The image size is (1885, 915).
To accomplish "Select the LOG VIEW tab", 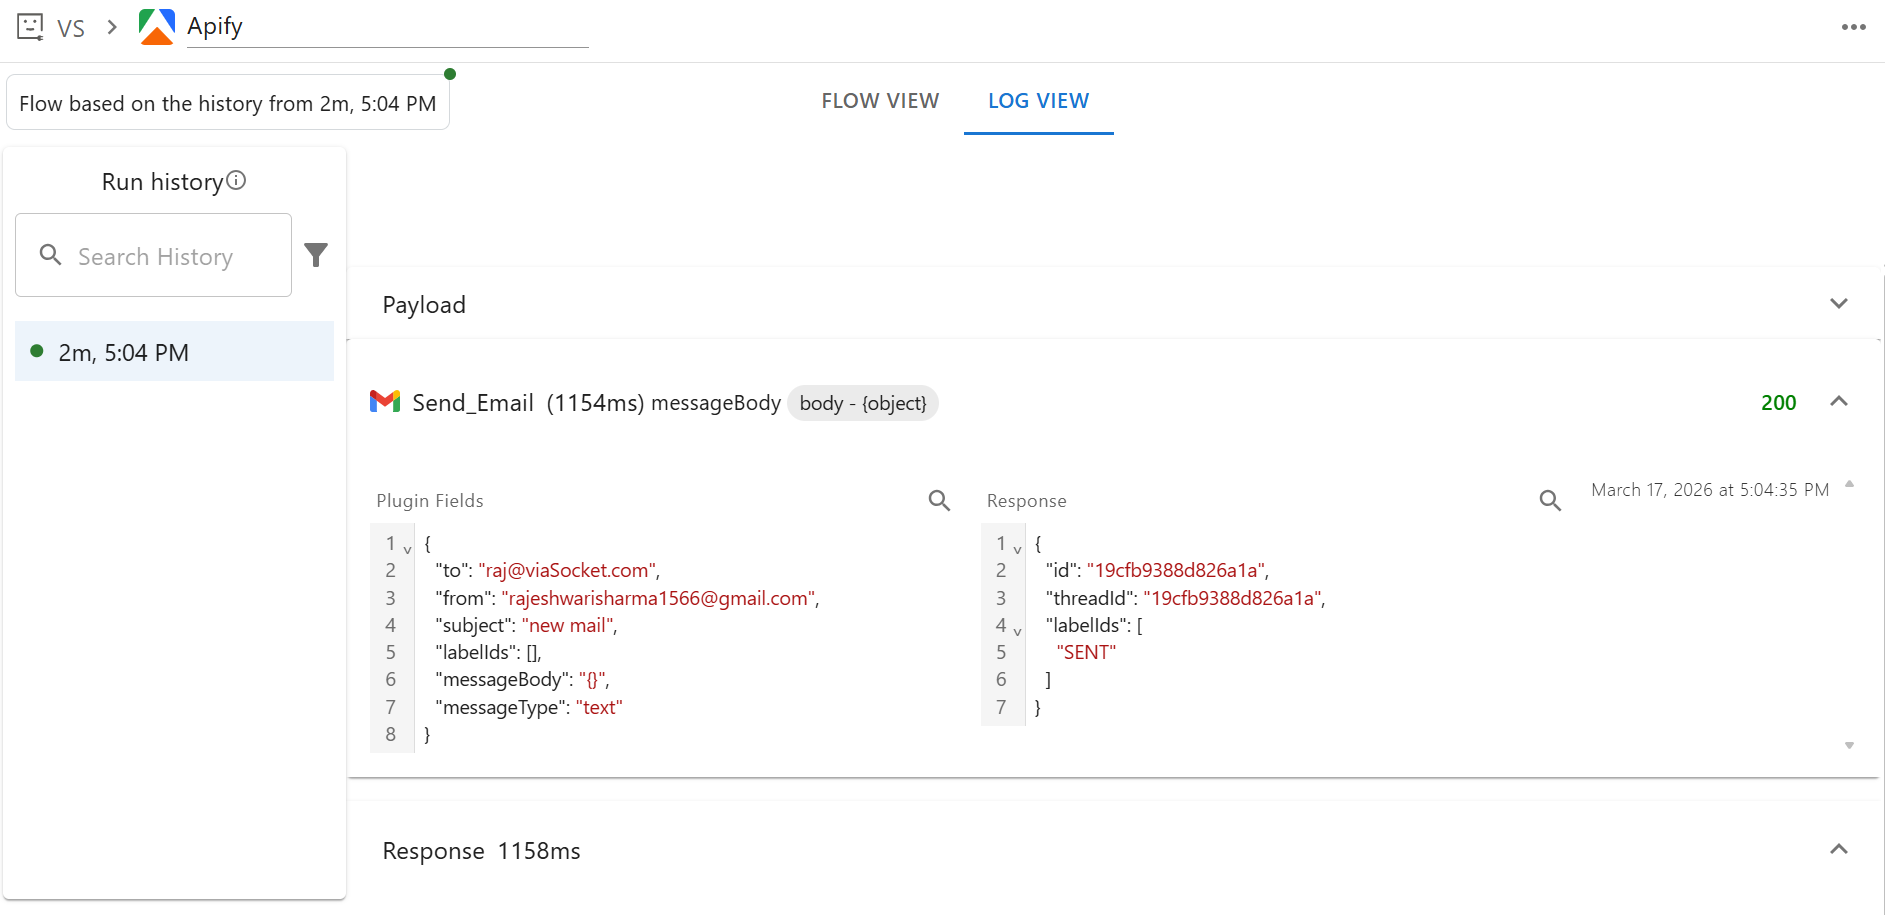I will point(1038,101).
